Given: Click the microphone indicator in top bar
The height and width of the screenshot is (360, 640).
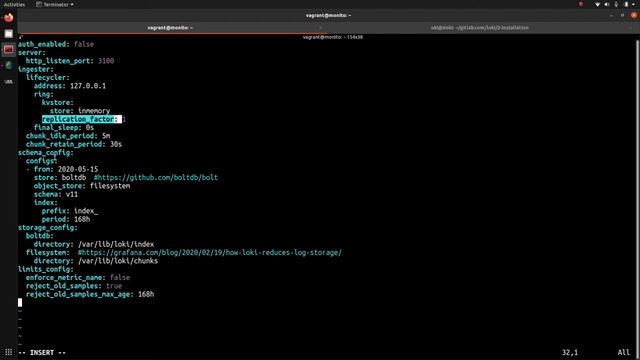Looking at the screenshot, I should 616,4.
